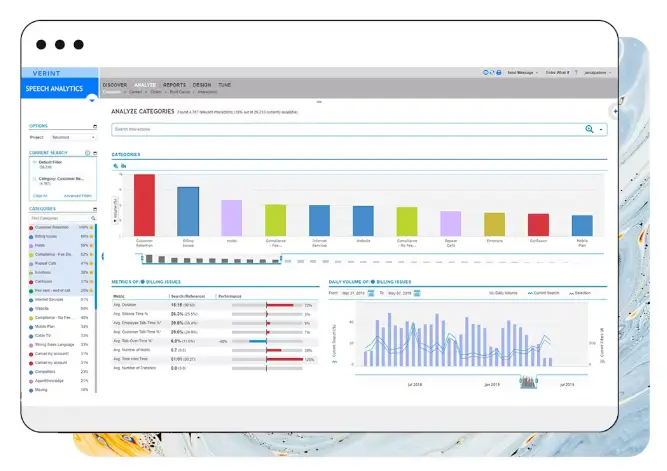Click the Customer Retention color dot
The width and height of the screenshot is (667, 471).
coord(31,228)
